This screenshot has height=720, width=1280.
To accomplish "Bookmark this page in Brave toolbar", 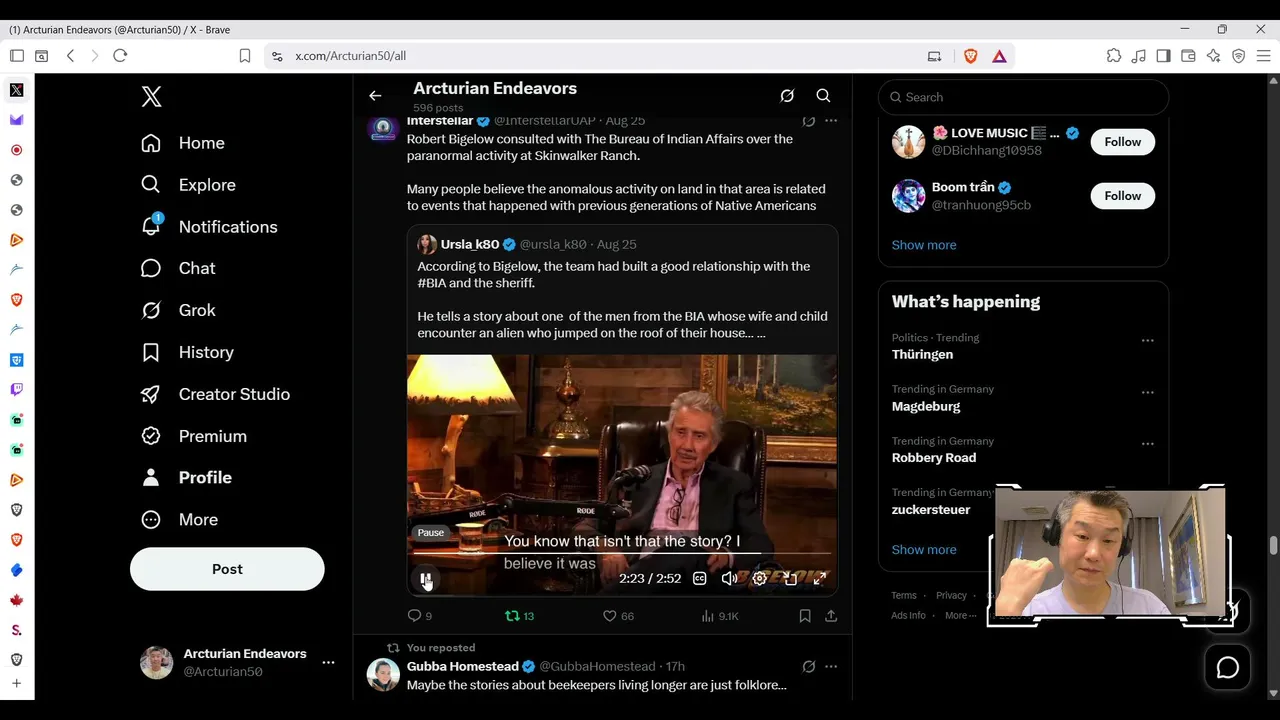I will (245, 56).
